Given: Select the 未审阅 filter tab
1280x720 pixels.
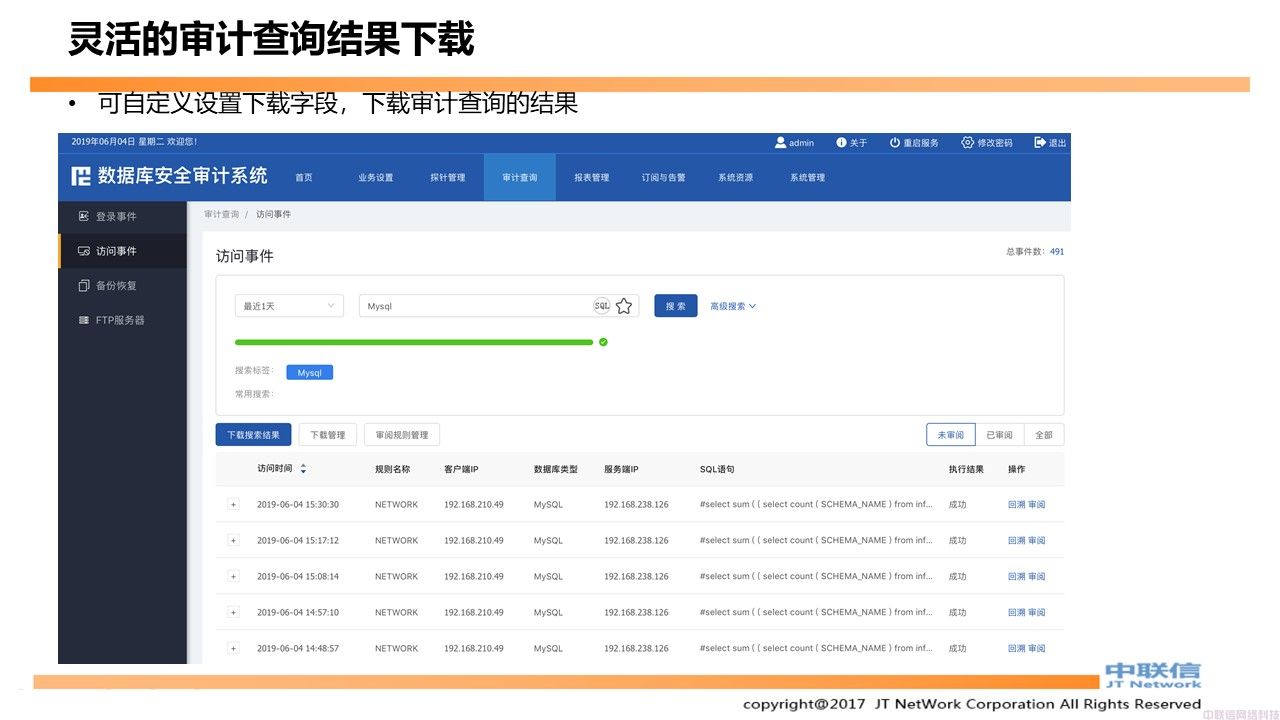Looking at the screenshot, I should (951, 435).
